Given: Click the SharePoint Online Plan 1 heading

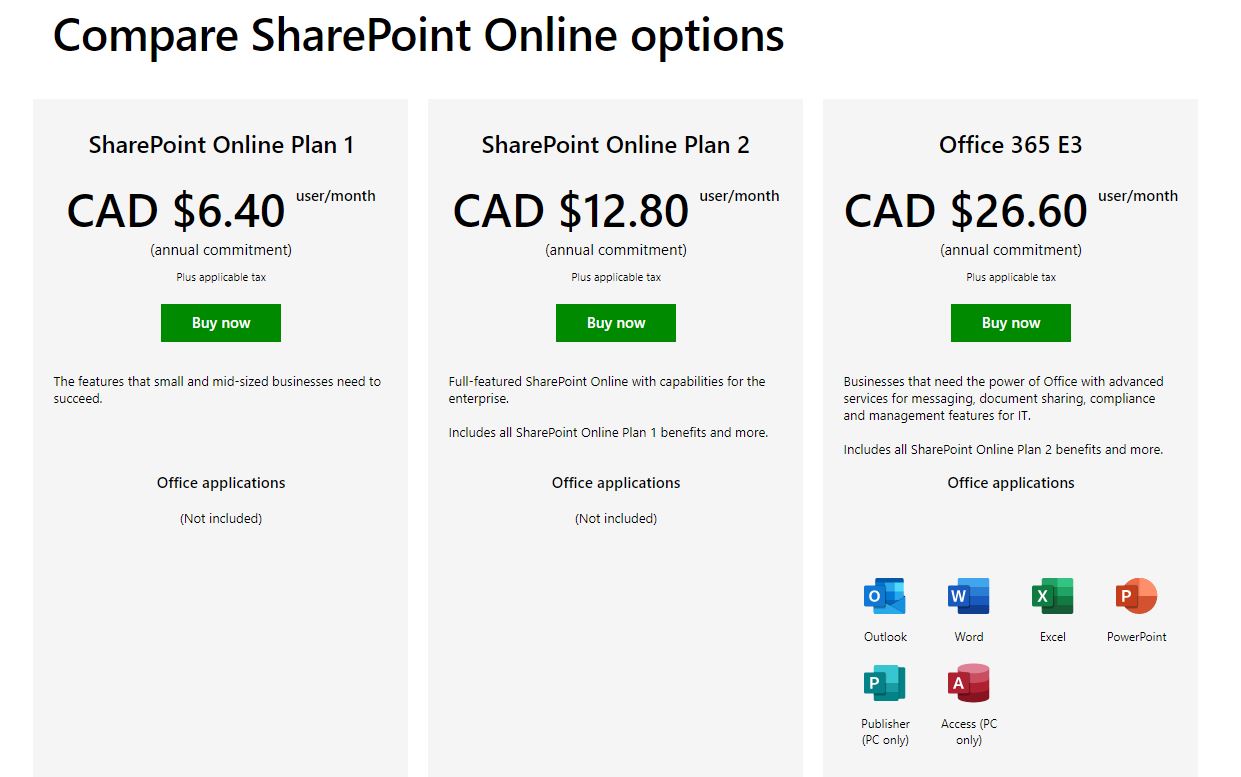Looking at the screenshot, I should [221, 145].
